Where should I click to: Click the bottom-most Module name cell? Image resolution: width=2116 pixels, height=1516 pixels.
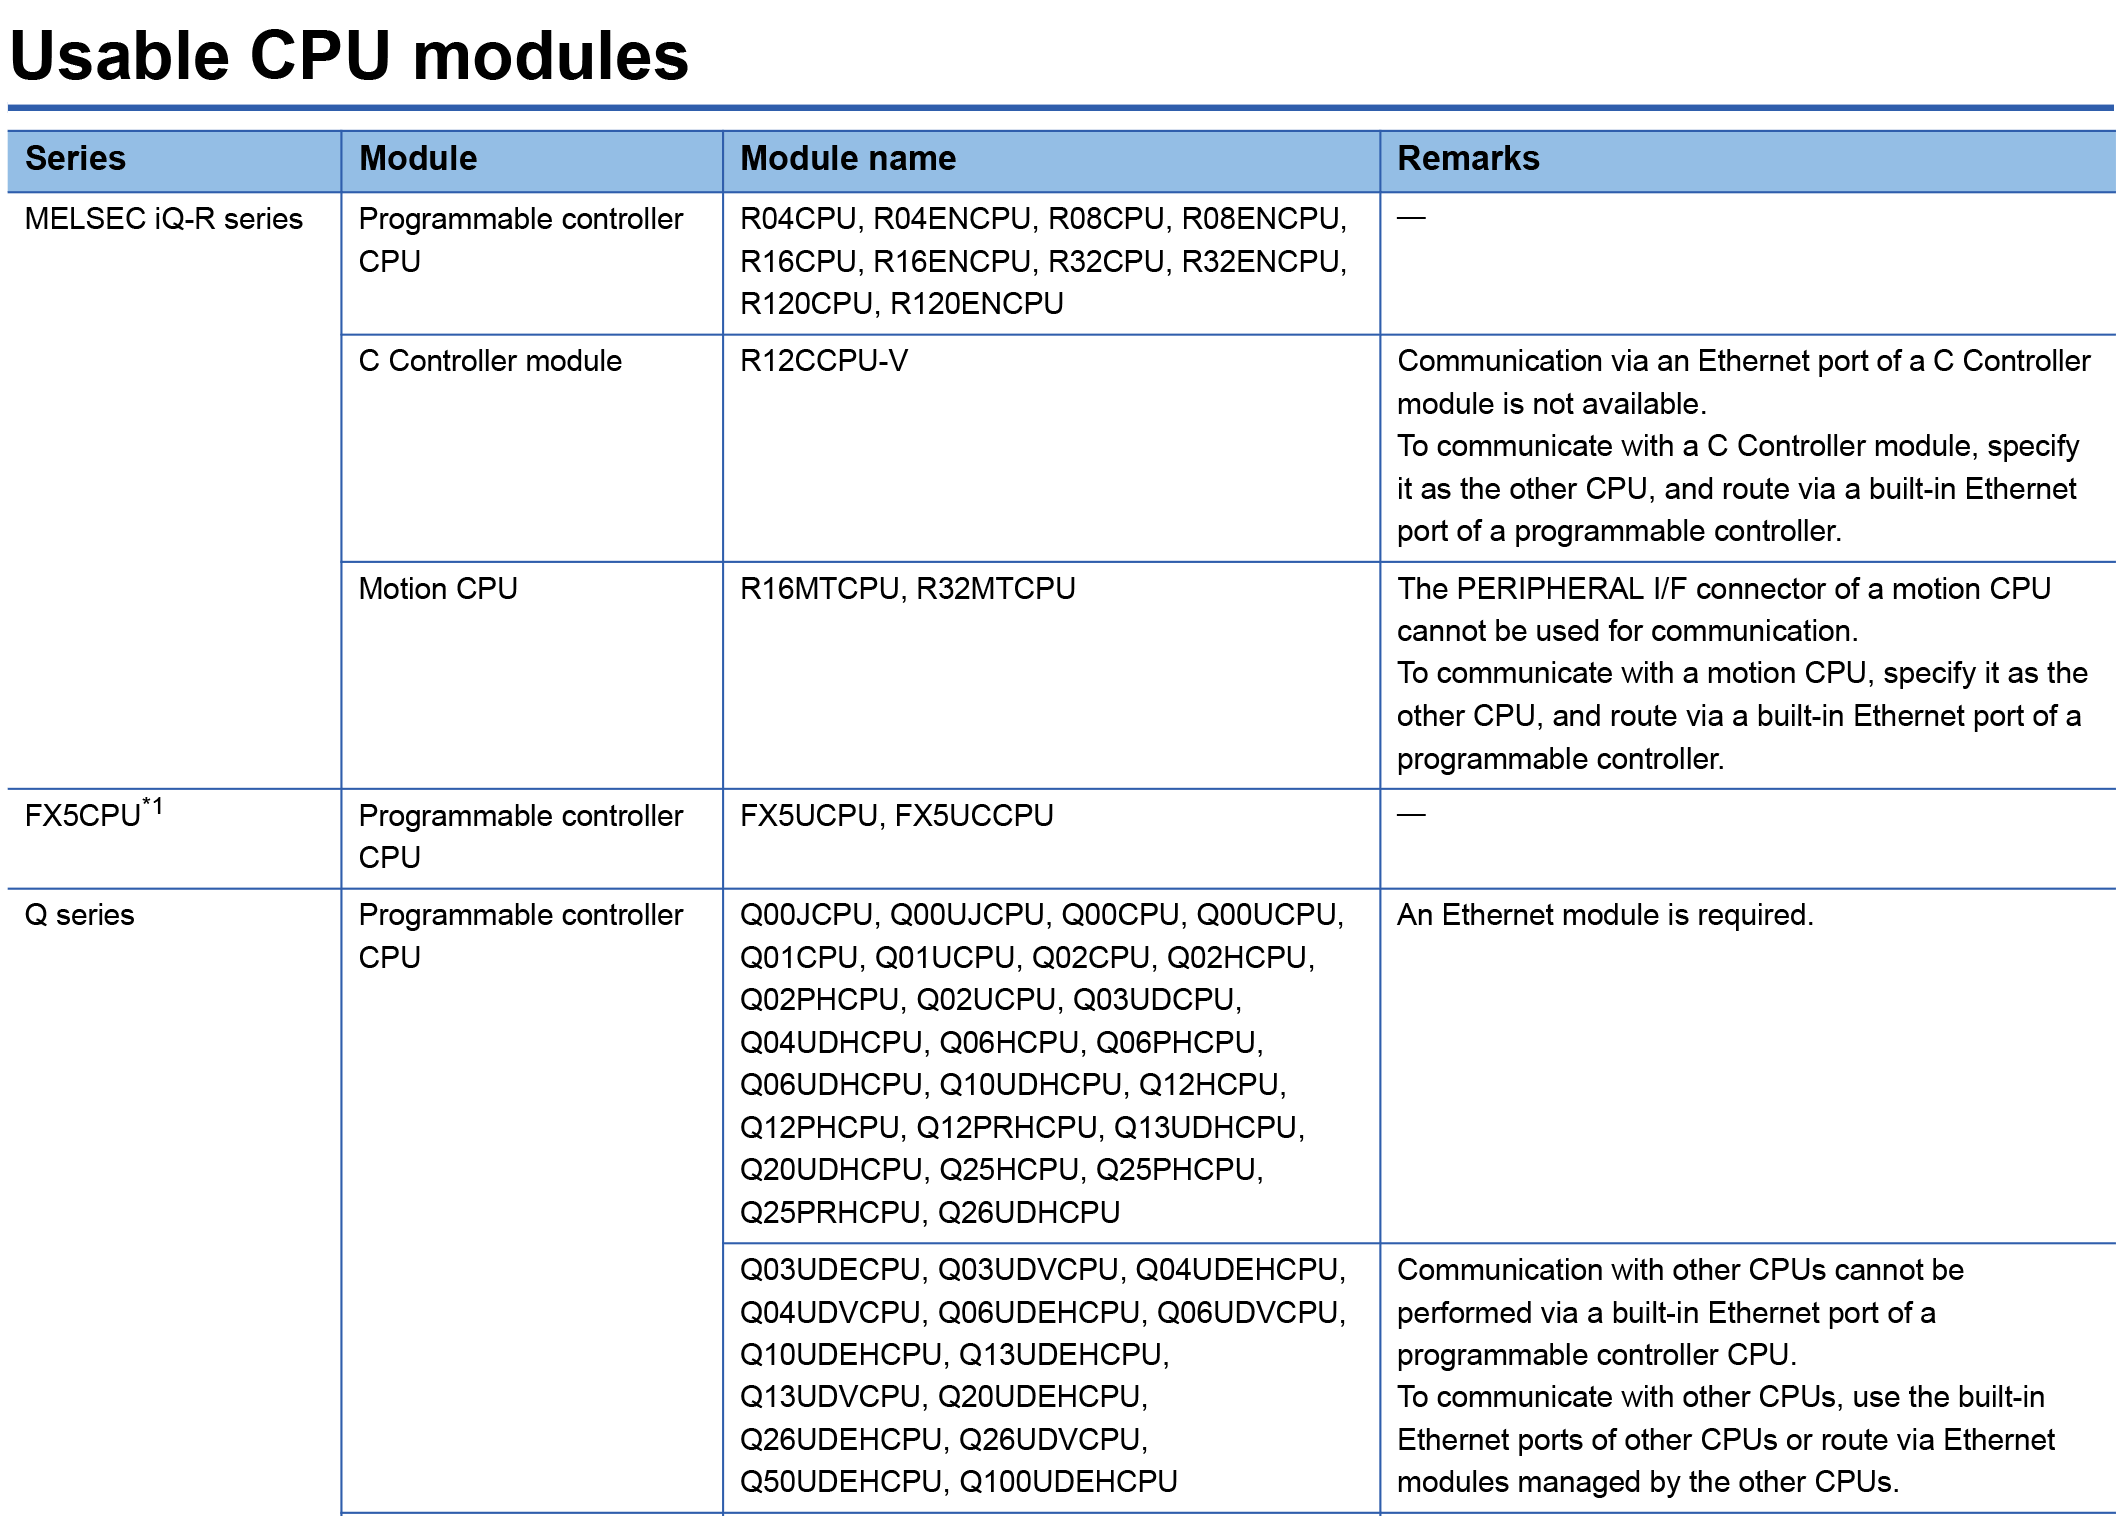(1050, 1377)
